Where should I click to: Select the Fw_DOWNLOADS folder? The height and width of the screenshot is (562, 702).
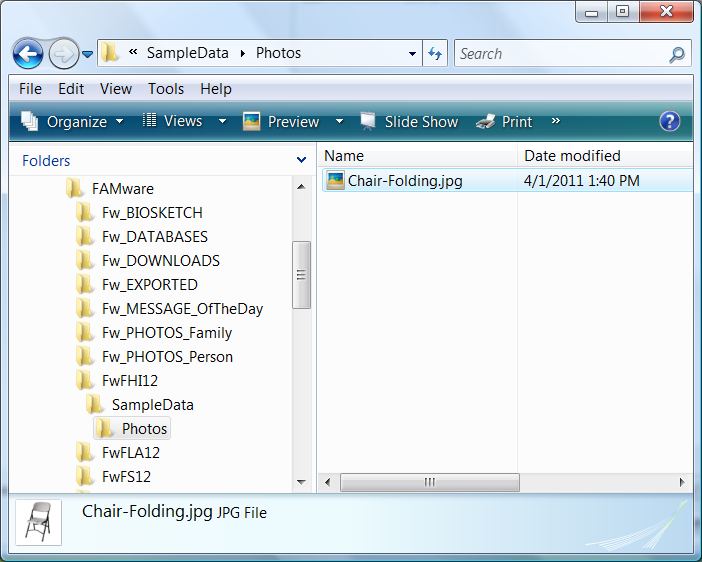(148, 261)
